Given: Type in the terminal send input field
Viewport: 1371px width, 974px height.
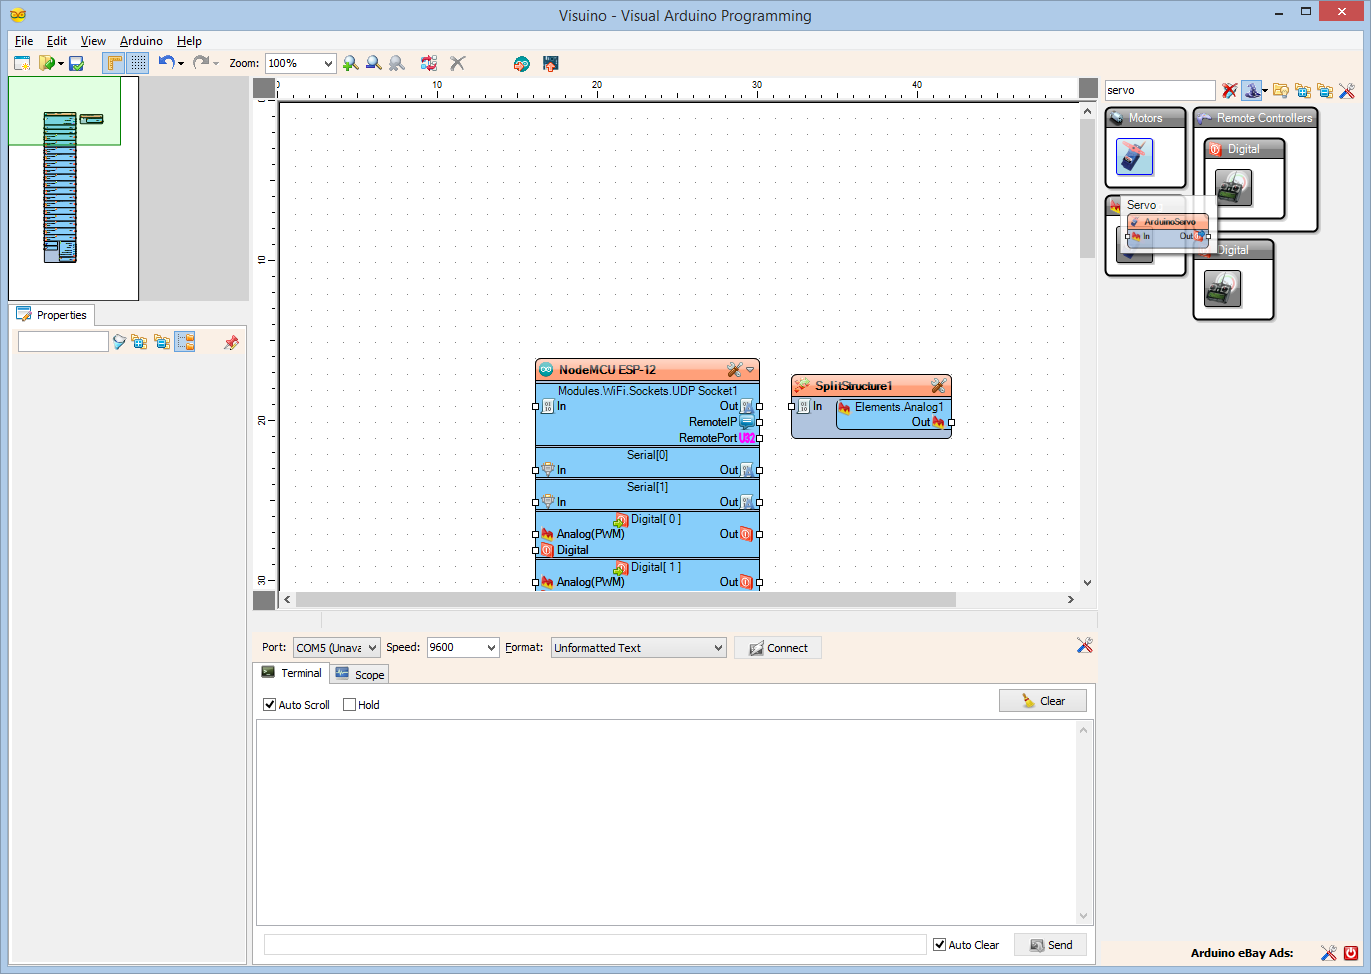Looking at the screenshot, I should 594,943.
